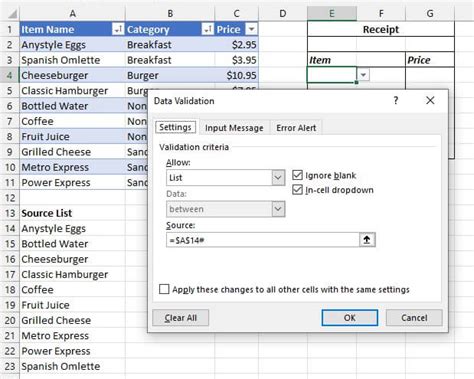Click Coffee in row 18
The width and height of the screenshot is (474, 379).
[72, 290]
